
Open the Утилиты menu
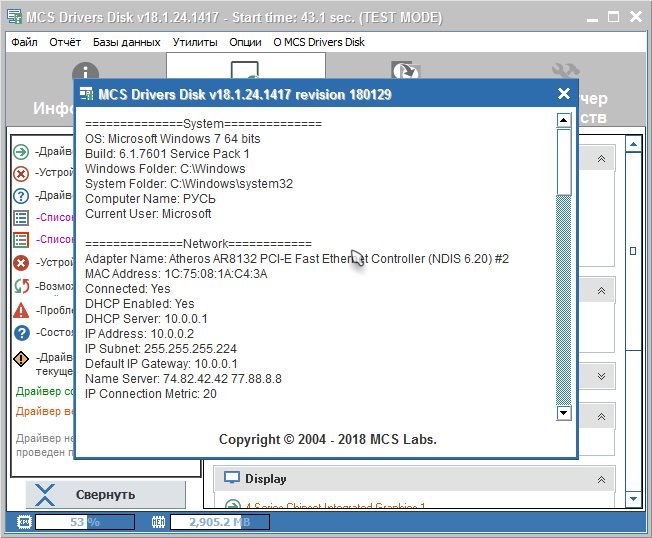click(195, 42)
